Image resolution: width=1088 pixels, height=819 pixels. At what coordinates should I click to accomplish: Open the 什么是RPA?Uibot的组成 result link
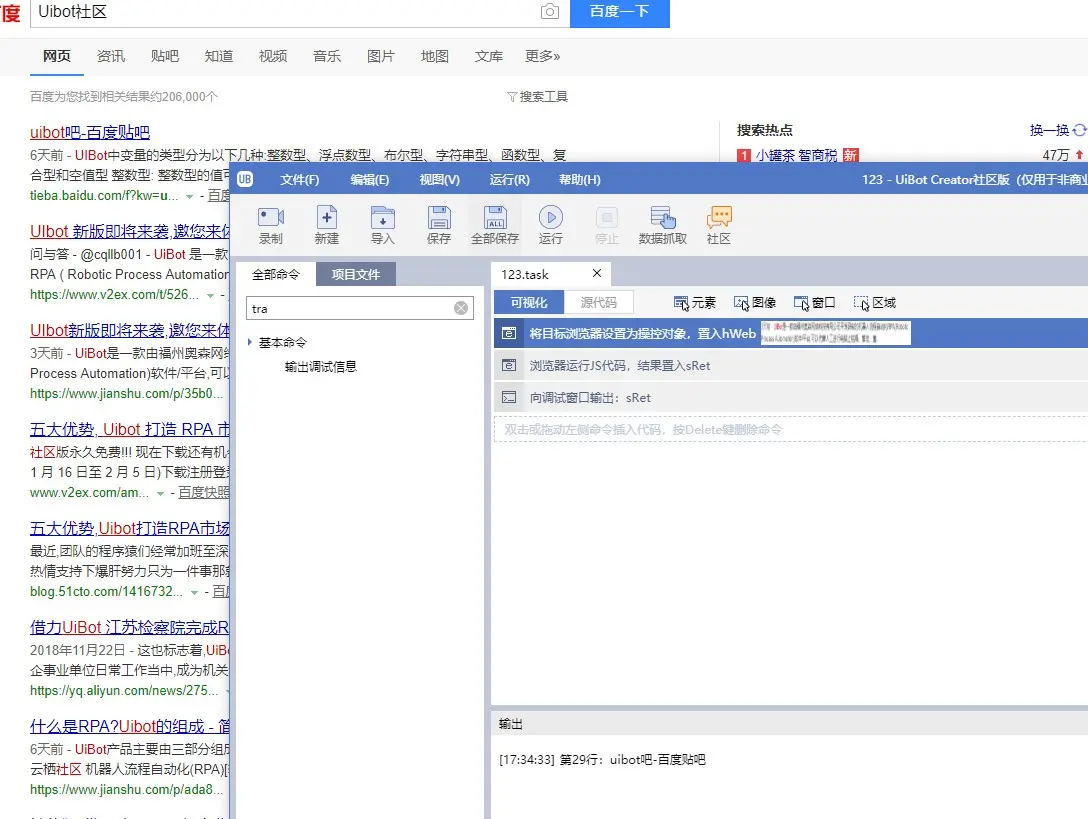130,726
